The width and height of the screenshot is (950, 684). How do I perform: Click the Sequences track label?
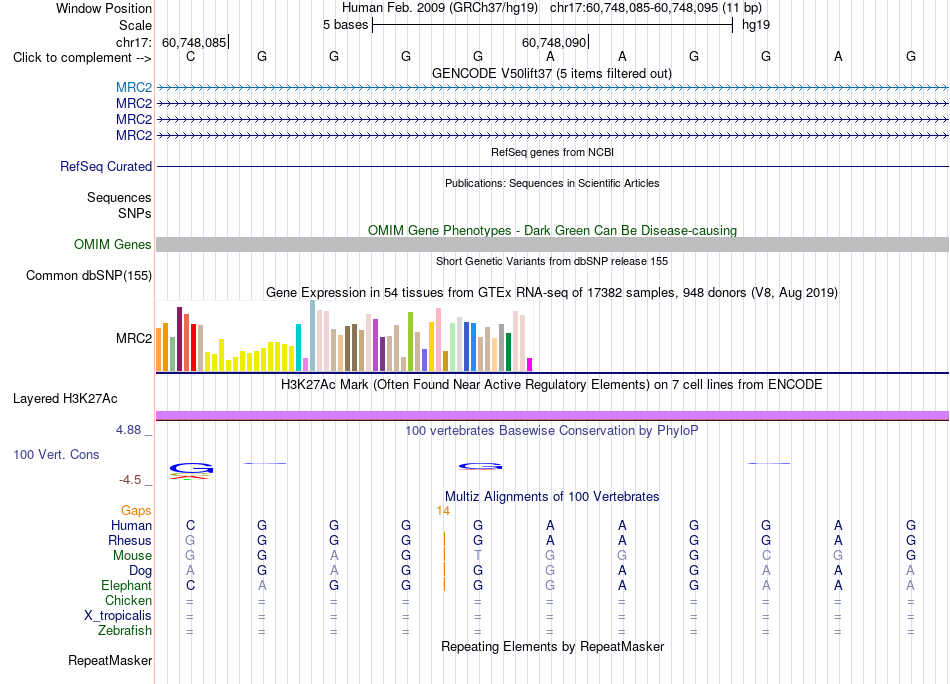tap(119, 198)
